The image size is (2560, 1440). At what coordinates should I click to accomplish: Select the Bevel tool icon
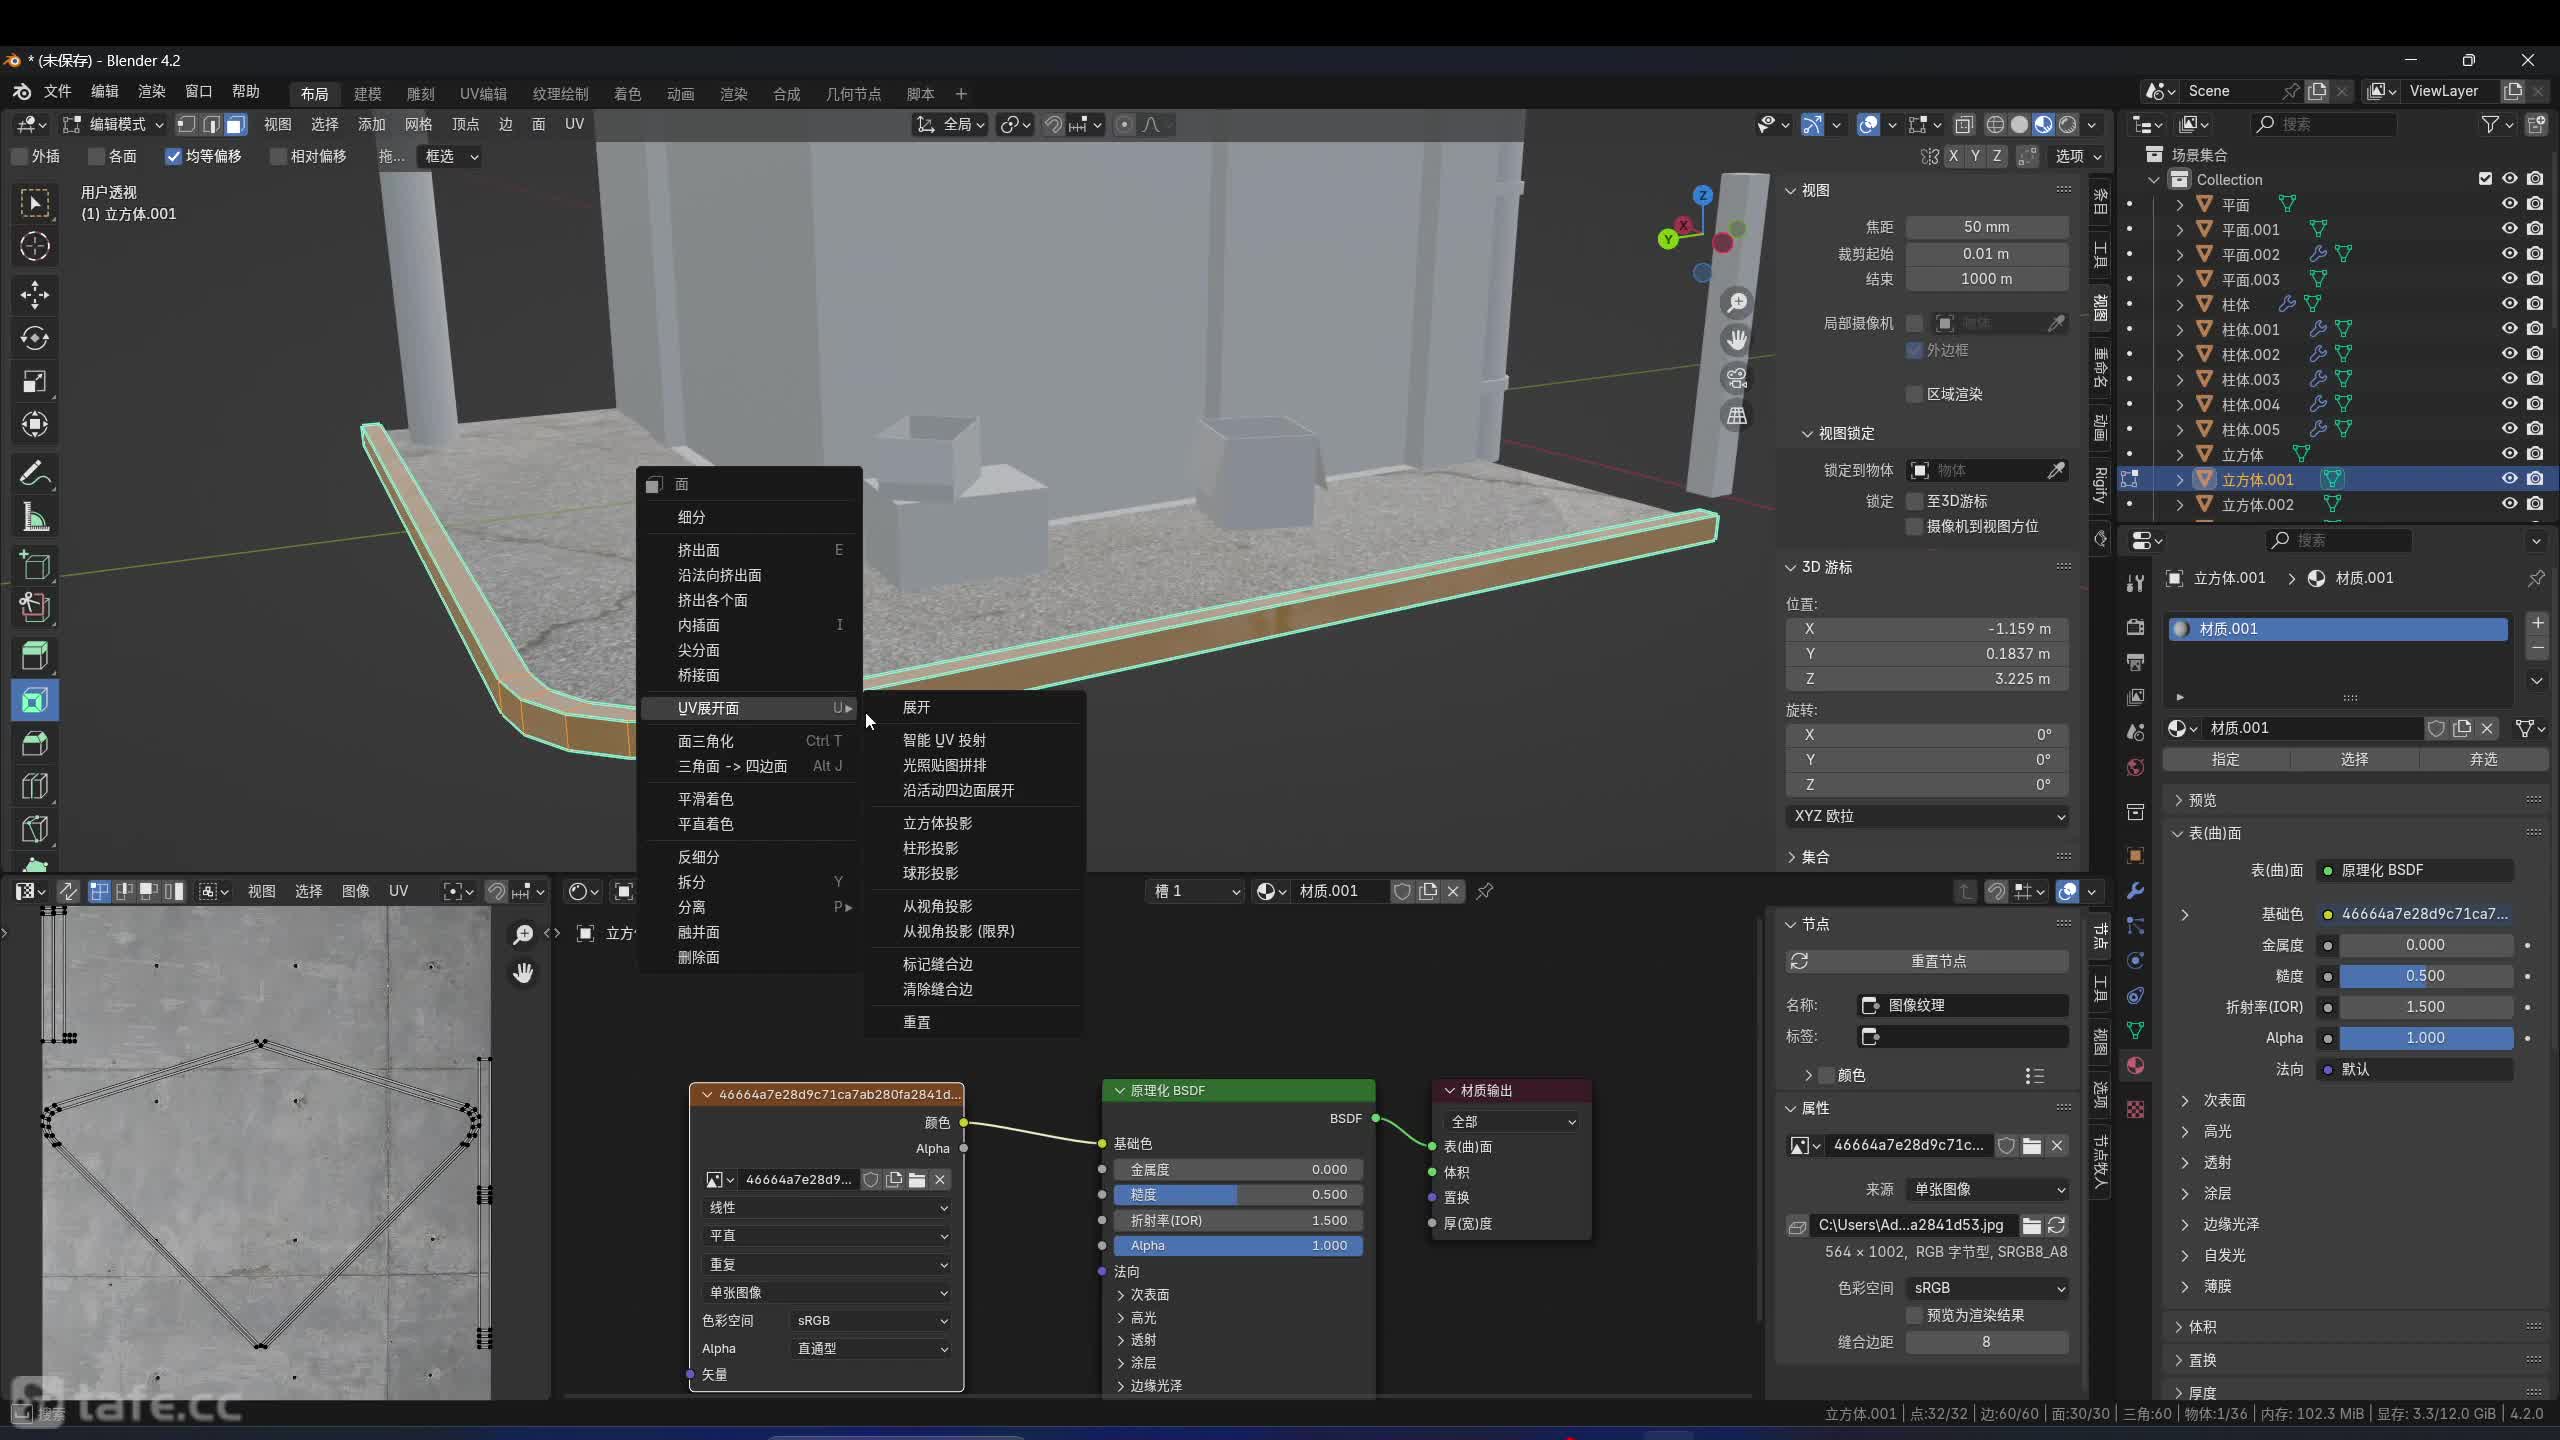click(35, 743)
